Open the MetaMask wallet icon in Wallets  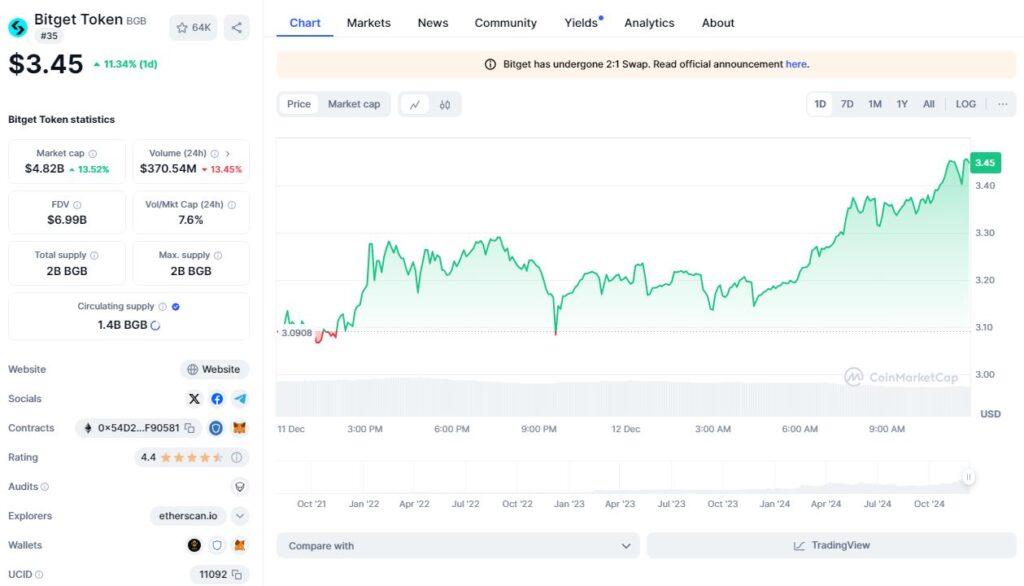240,545
